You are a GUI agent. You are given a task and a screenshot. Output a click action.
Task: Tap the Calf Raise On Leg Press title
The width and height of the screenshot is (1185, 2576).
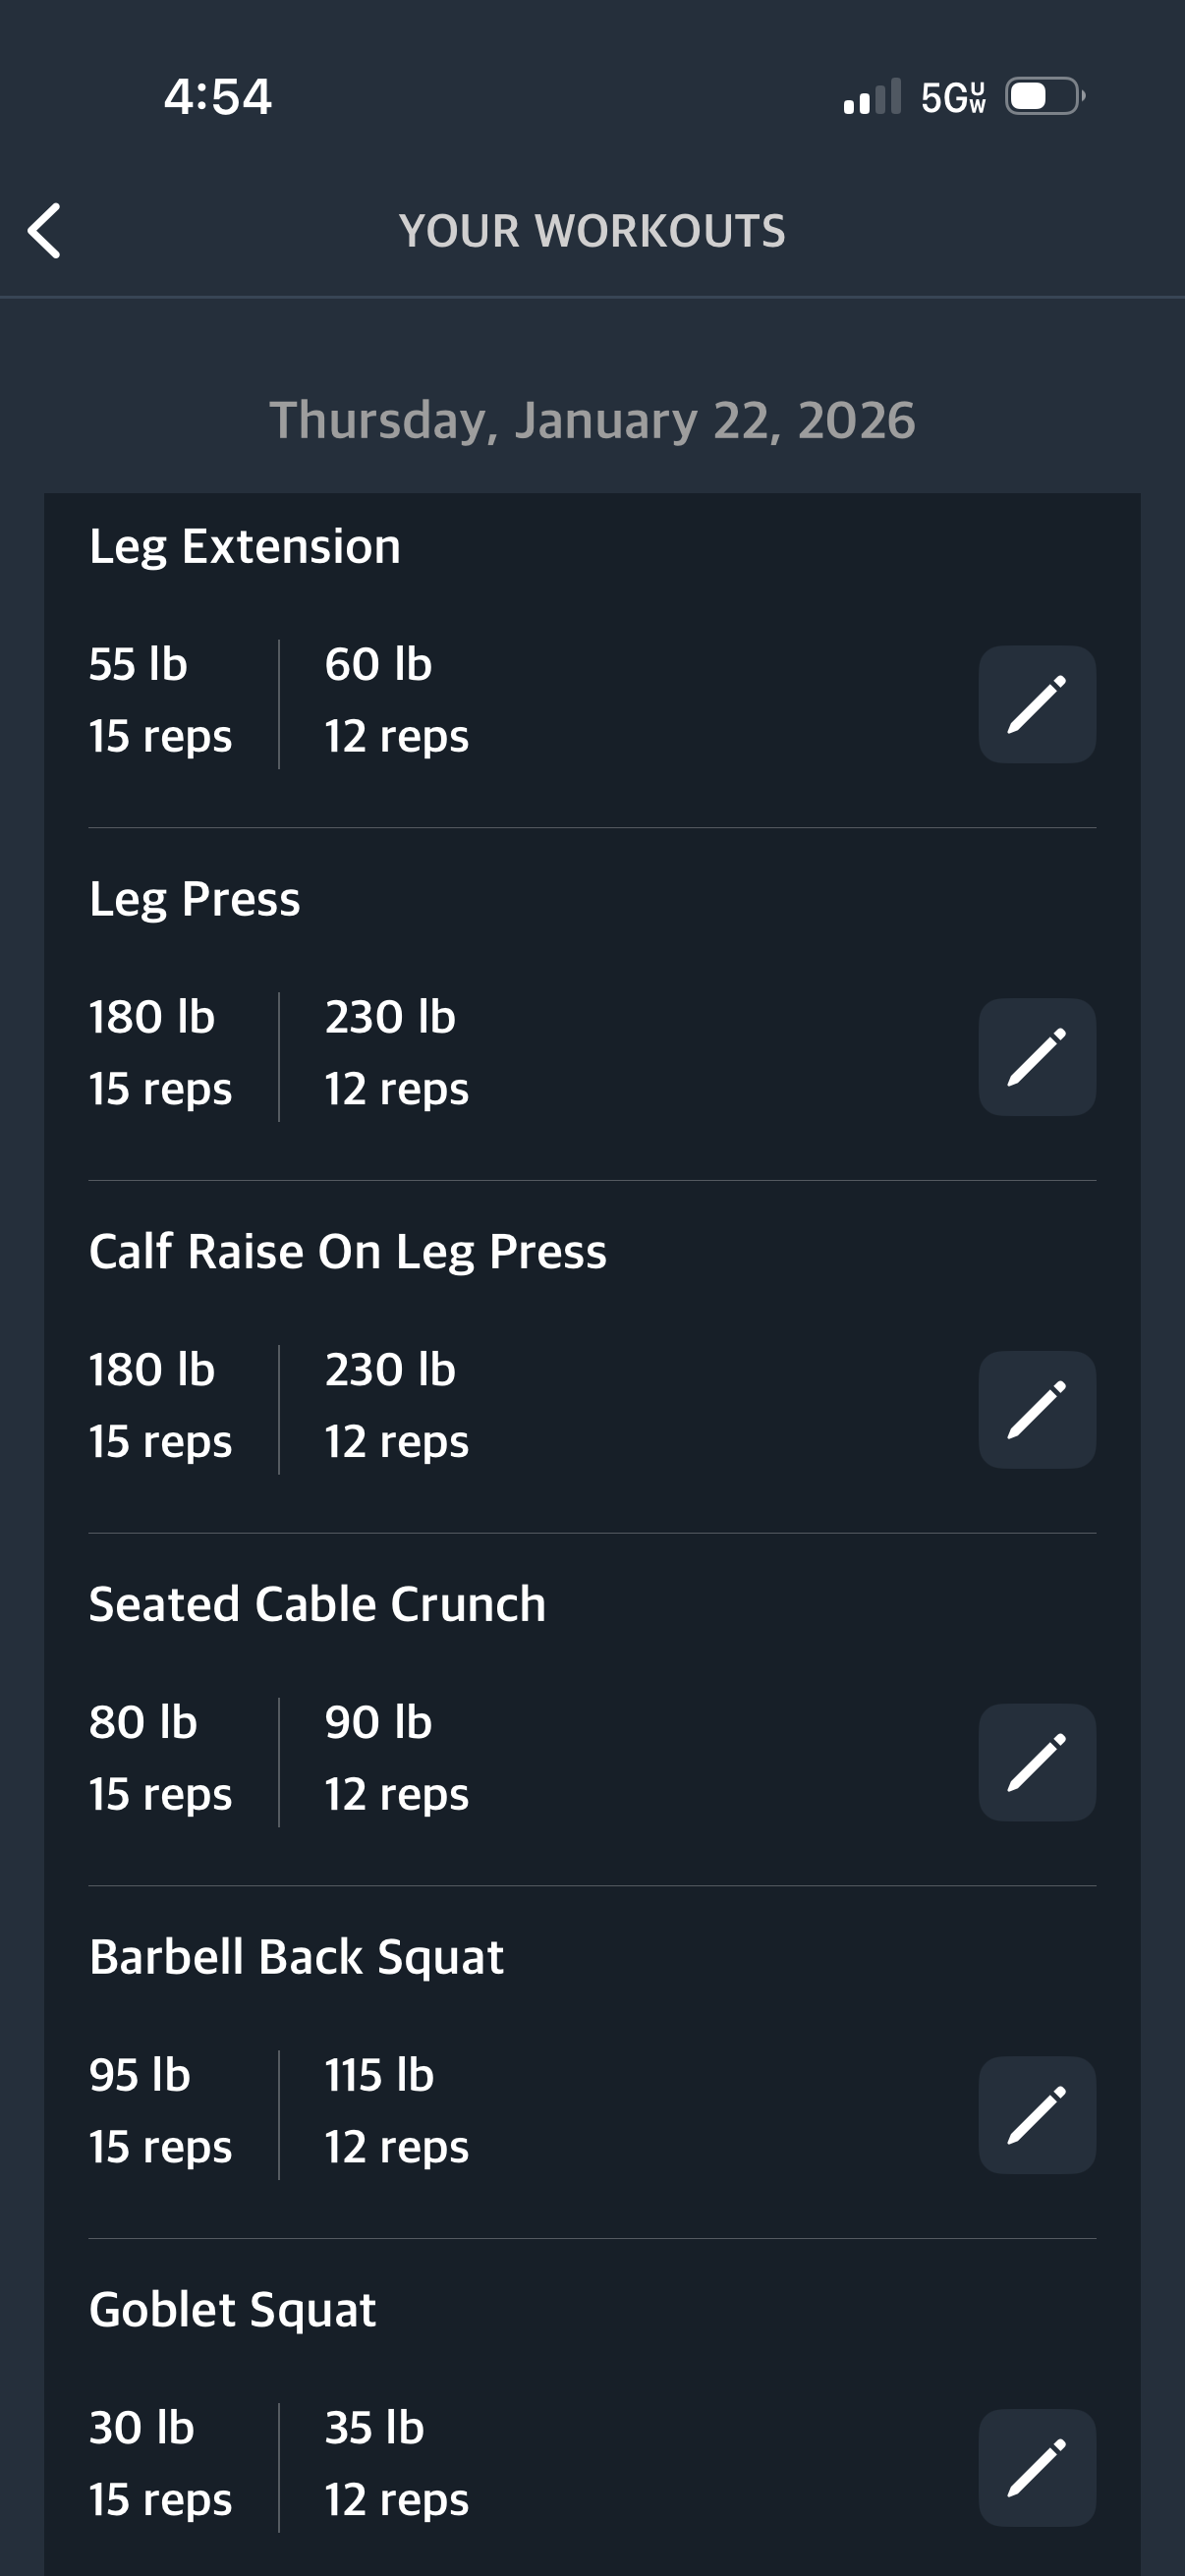[x=348, y=1252]
